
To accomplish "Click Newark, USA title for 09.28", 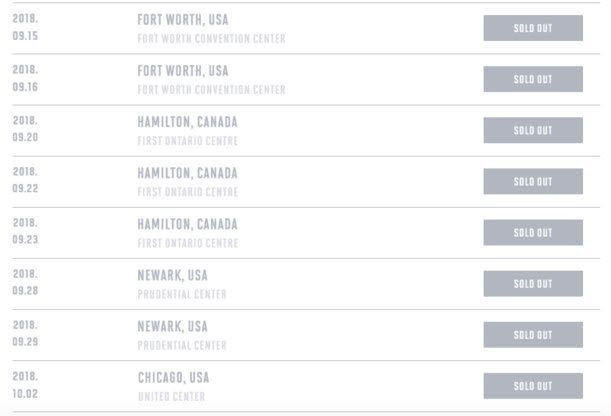I will coord(172,275).
